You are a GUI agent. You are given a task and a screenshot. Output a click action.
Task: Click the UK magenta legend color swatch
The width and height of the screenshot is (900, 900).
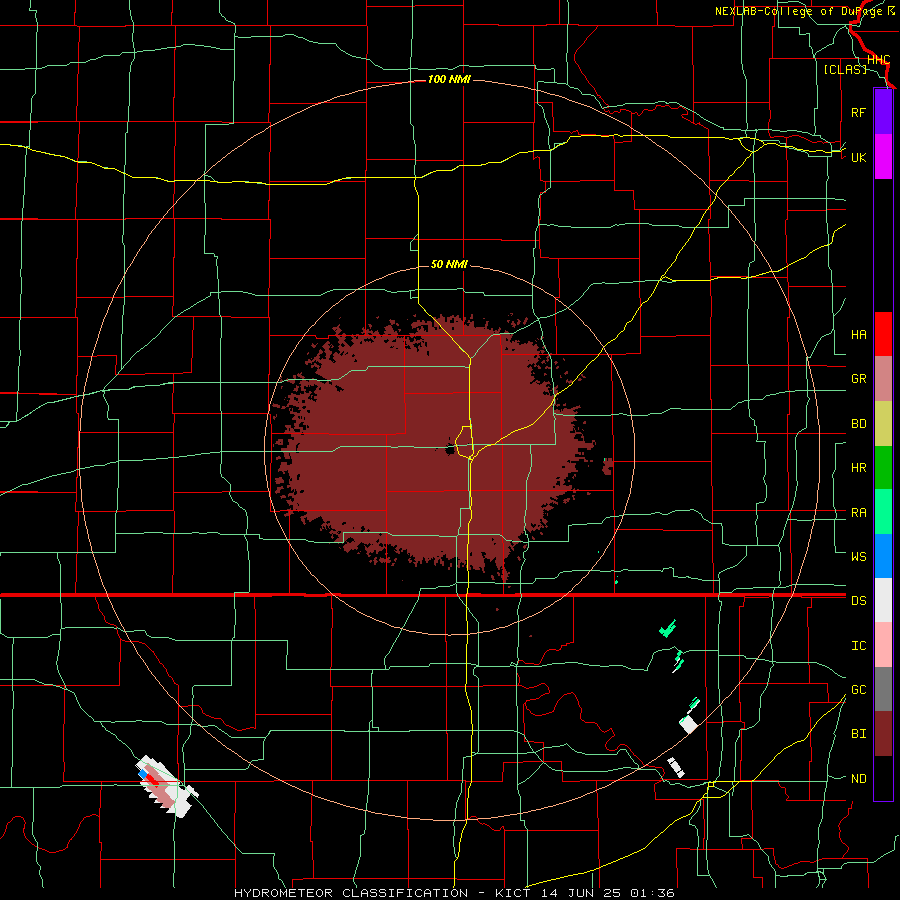click(x=883, y=157)
